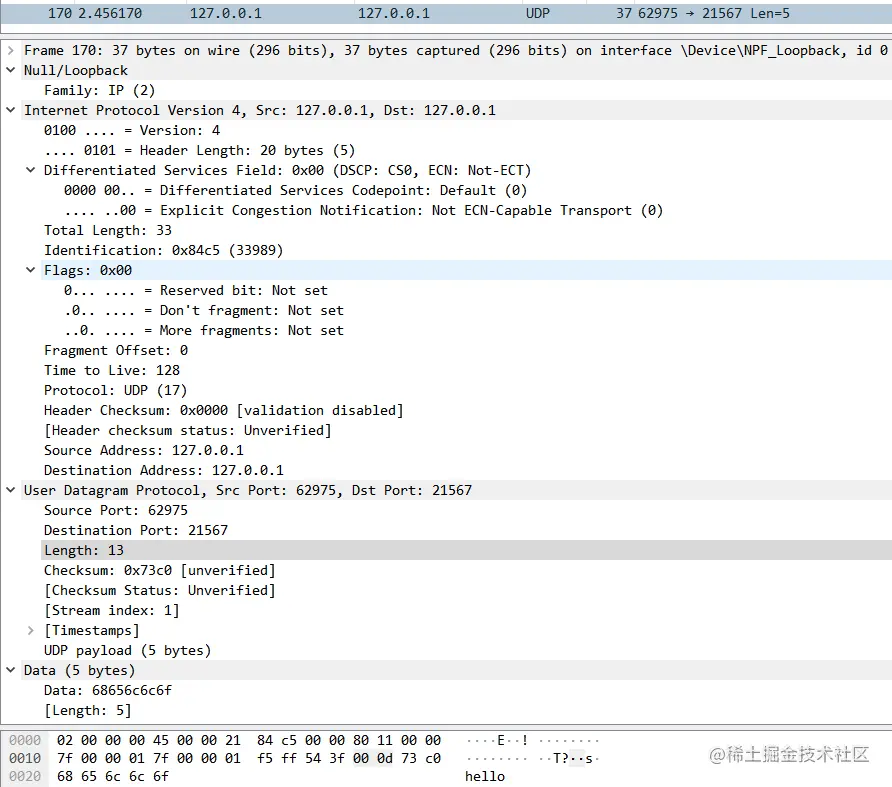Click hex offset 0010 row label
Viewport: 892px width, 787px height.
tap(25, 759)
